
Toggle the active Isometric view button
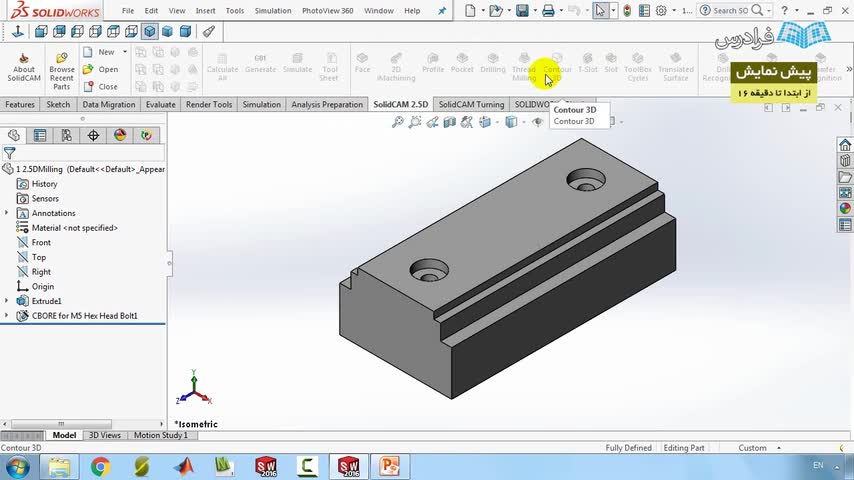pyautogui.click(x=149, y=32)
